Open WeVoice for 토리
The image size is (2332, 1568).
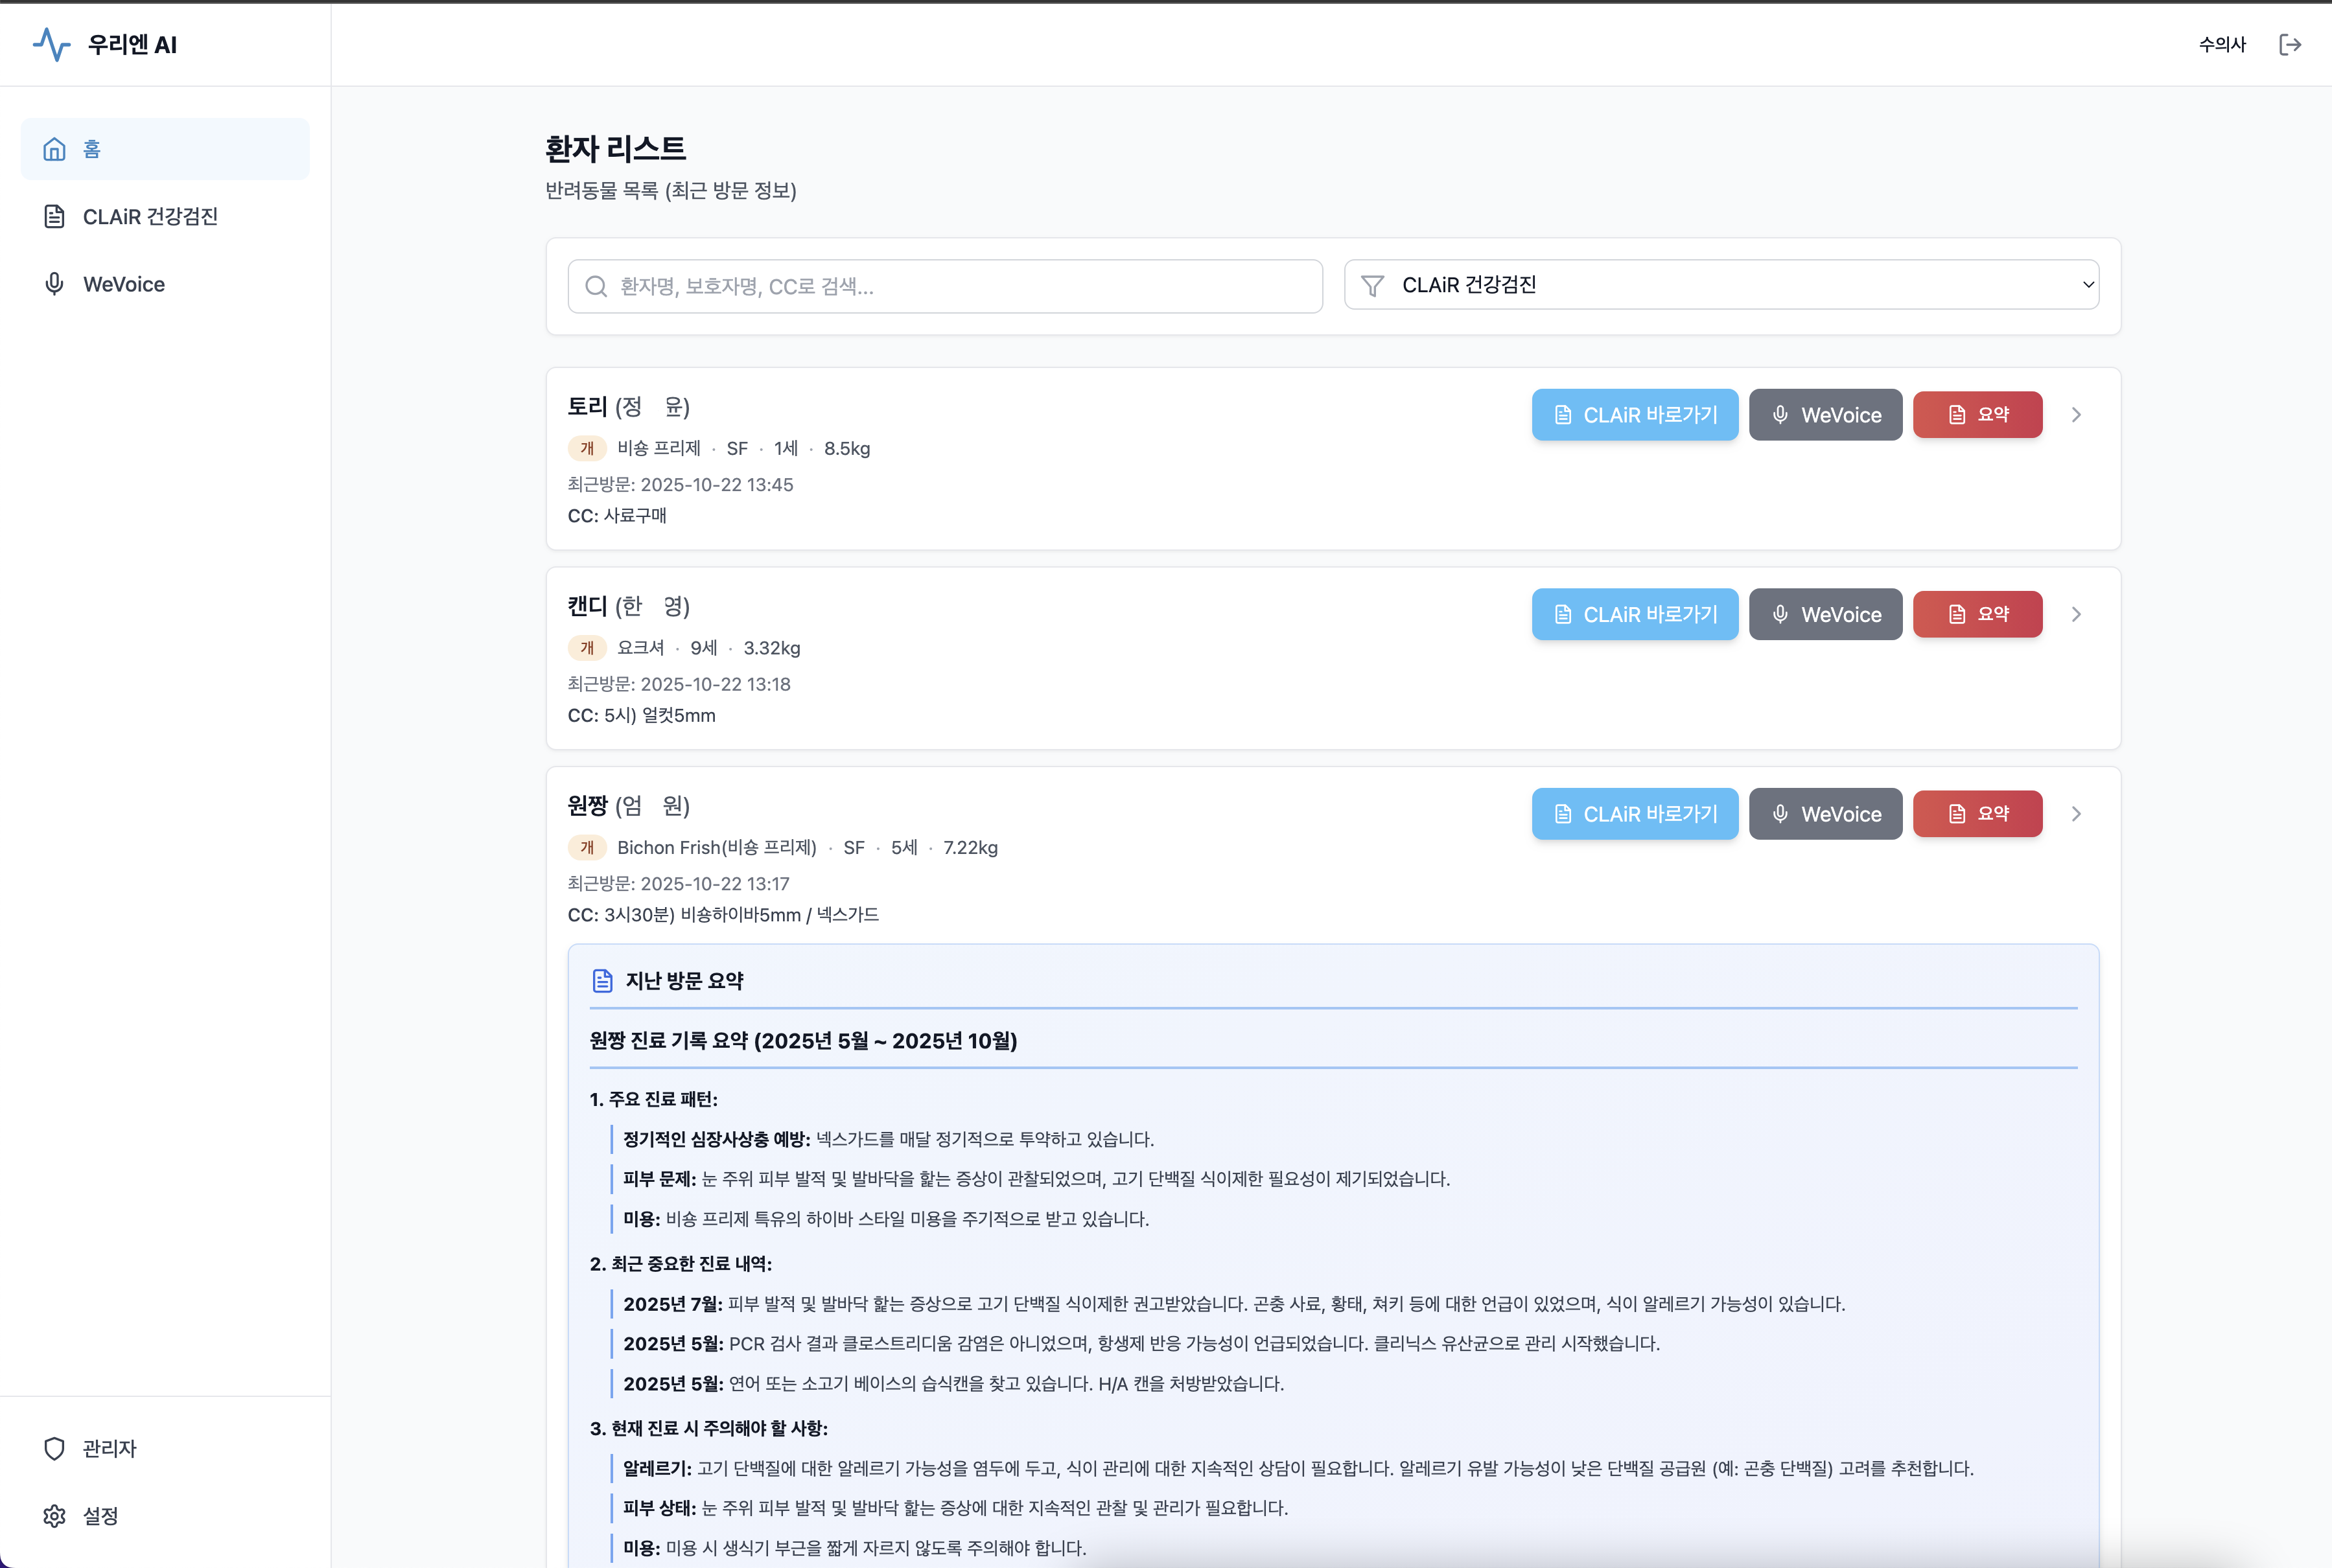pos(1825,414)
